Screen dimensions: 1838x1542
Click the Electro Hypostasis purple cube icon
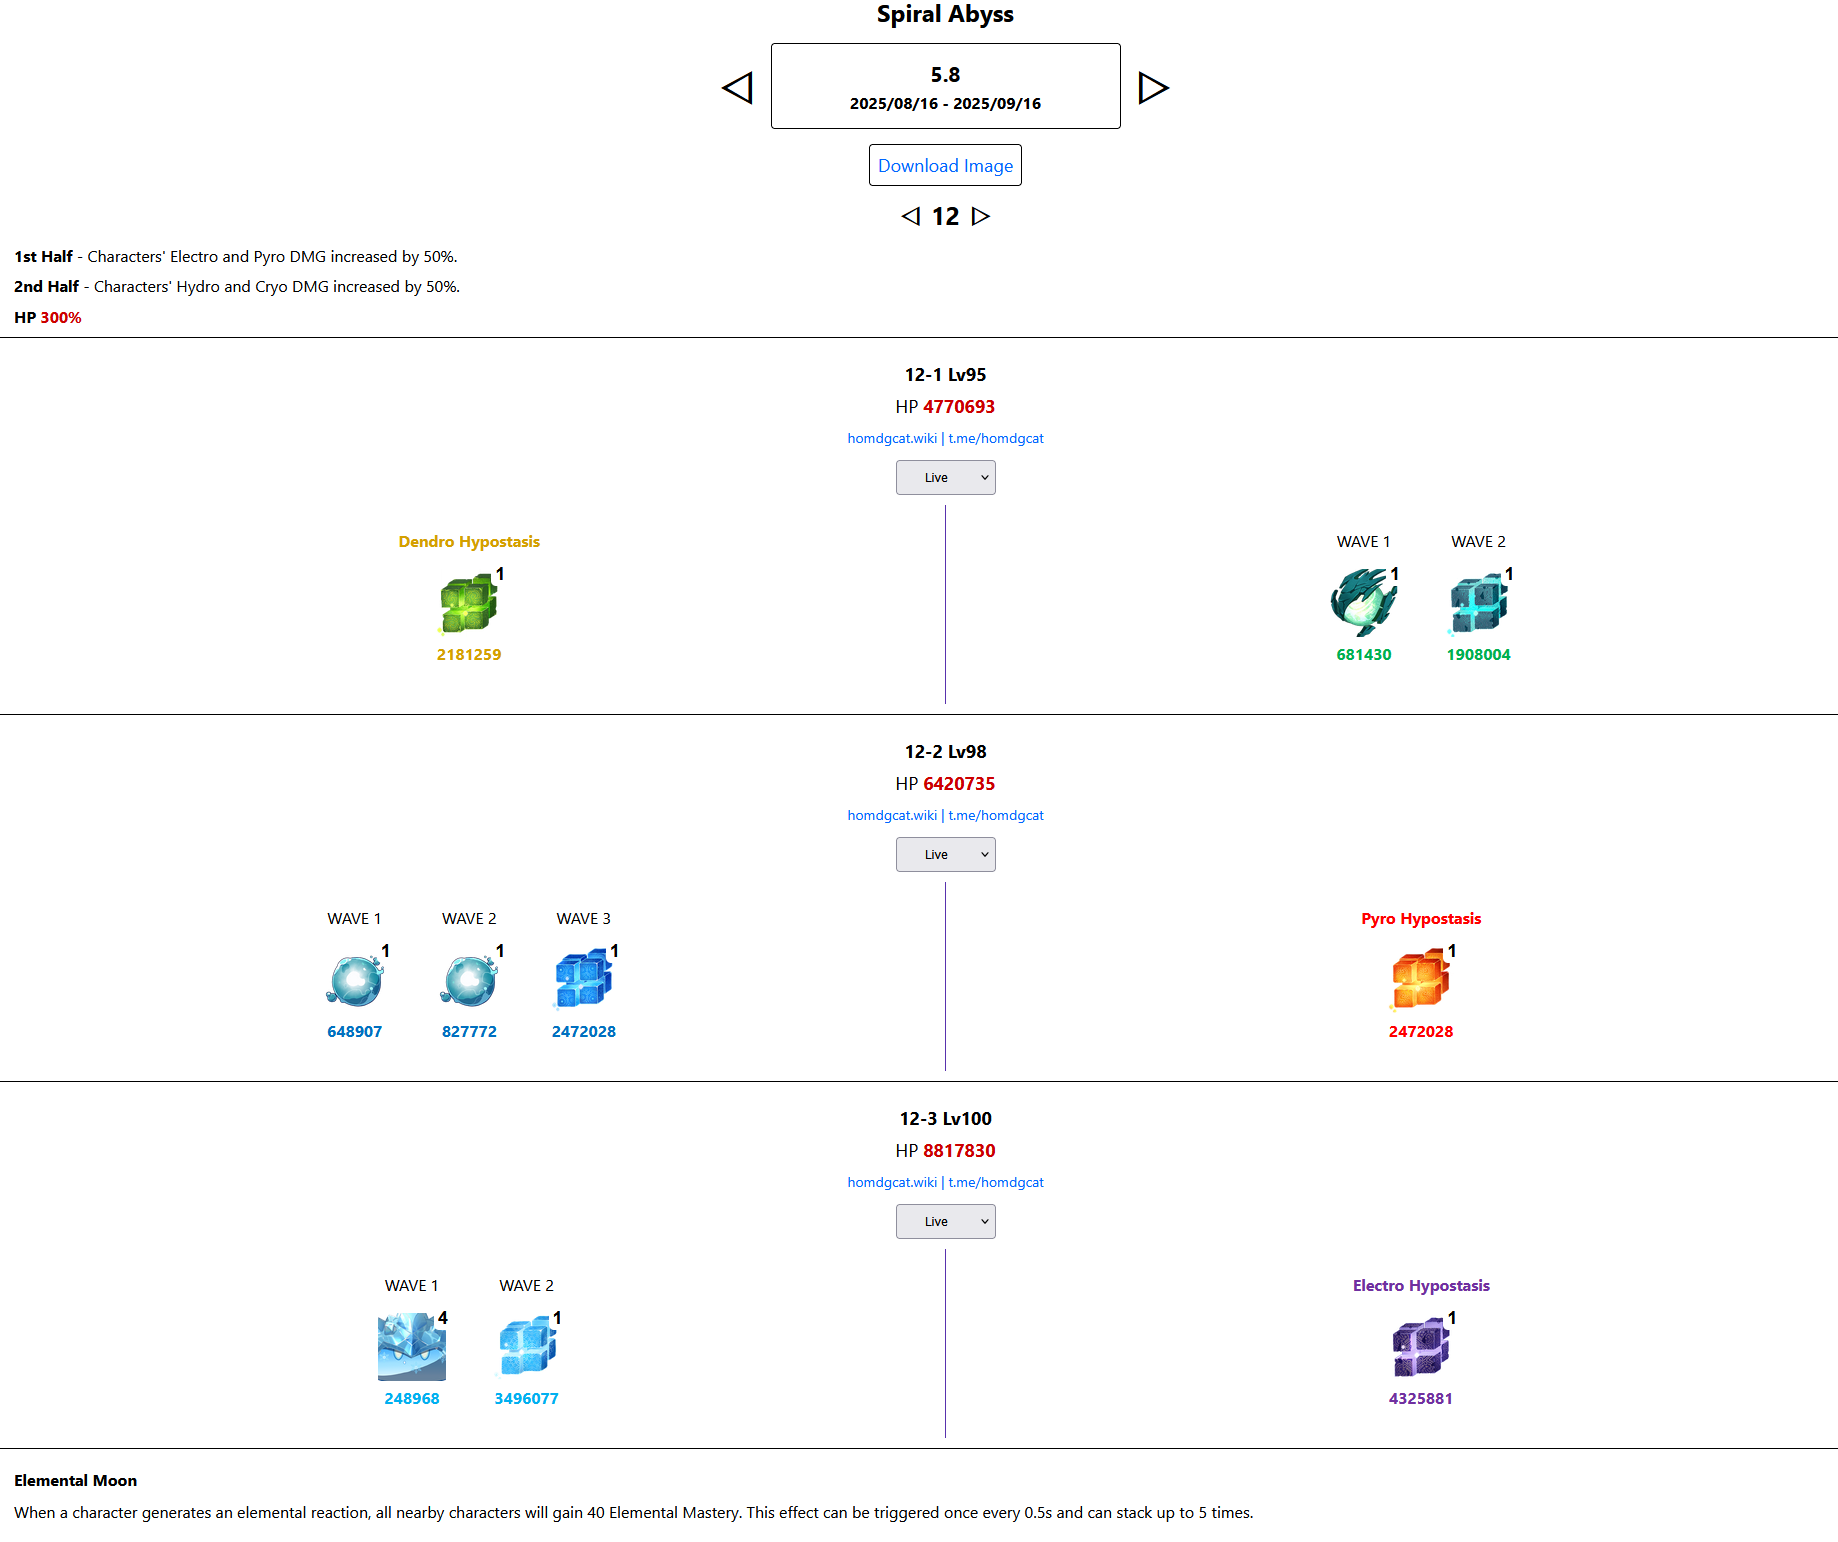click(1421, 1348)
